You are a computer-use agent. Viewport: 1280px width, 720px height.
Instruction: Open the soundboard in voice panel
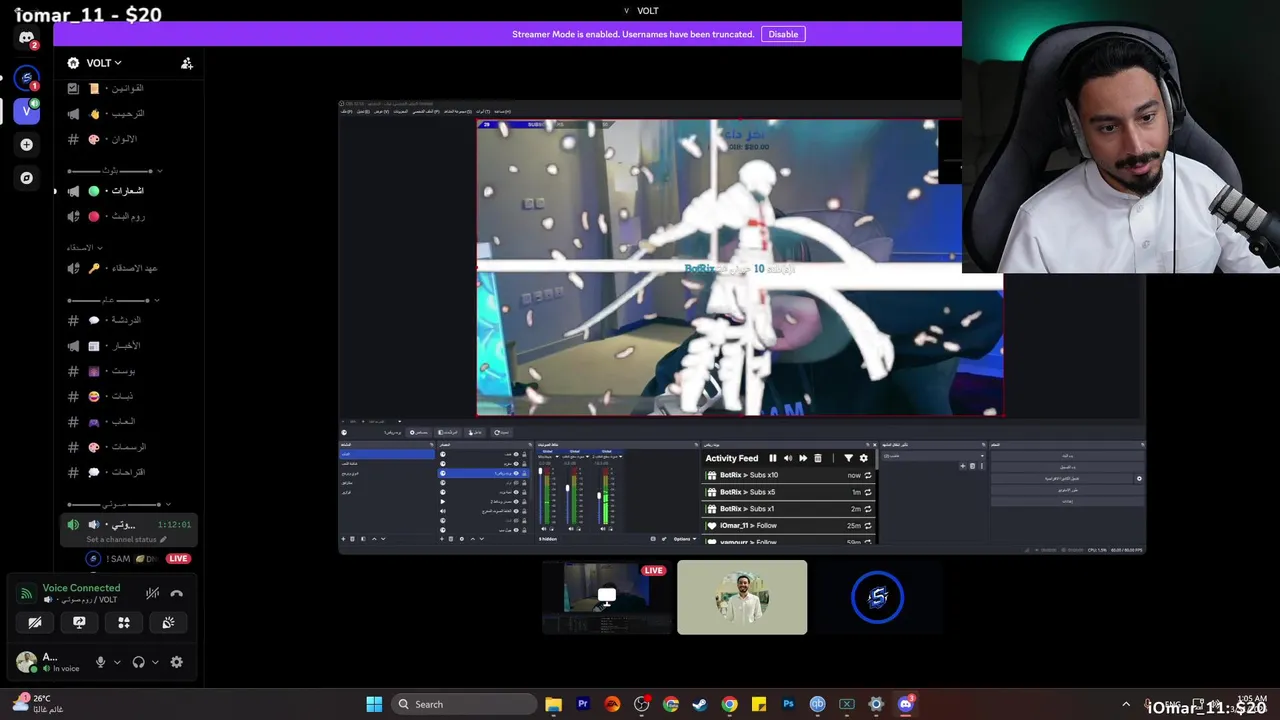168,622
